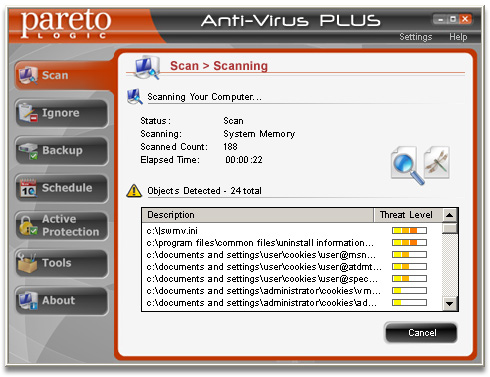Click the About computer info icon

click(28, 301)
